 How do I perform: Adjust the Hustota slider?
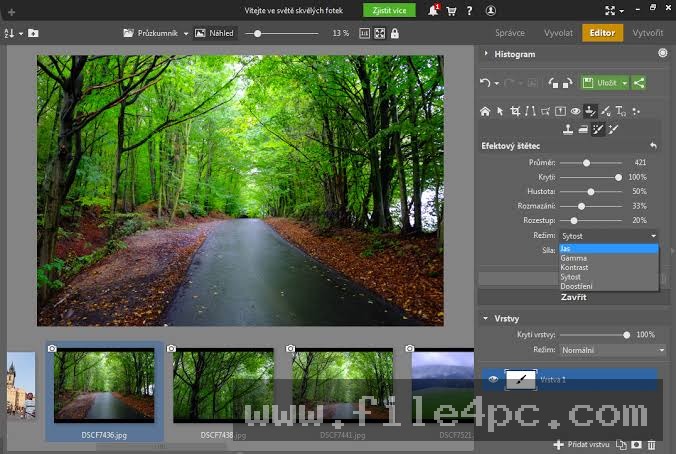[x=591, y=191]
